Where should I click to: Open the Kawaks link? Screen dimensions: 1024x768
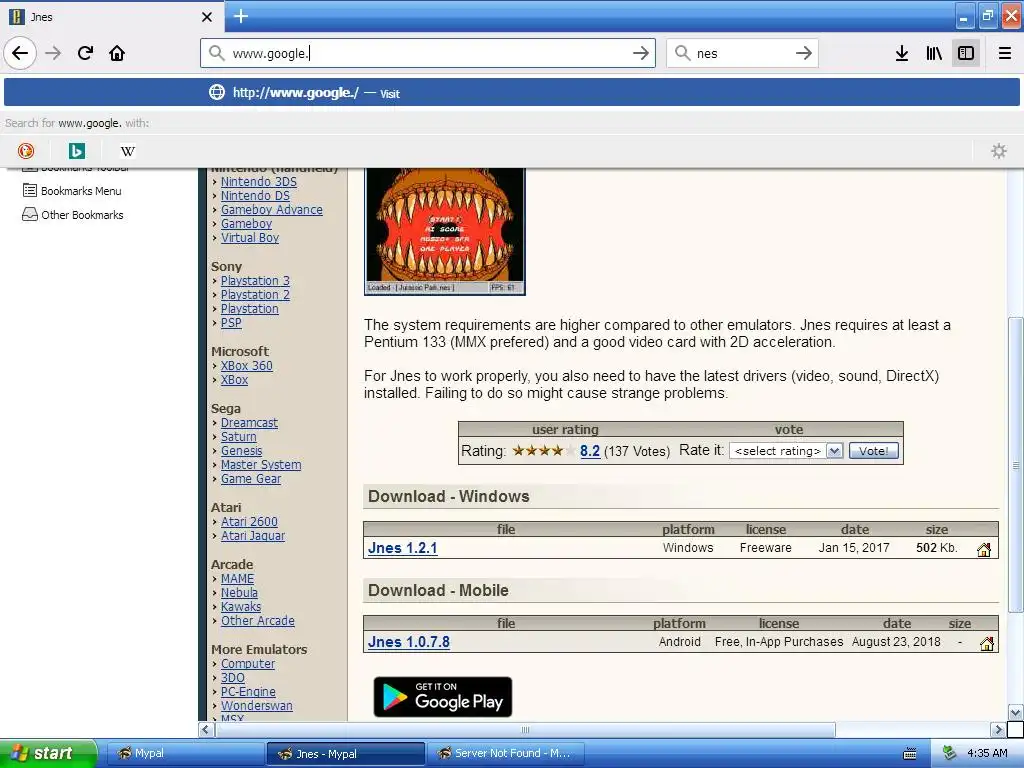tap(240, 607)
